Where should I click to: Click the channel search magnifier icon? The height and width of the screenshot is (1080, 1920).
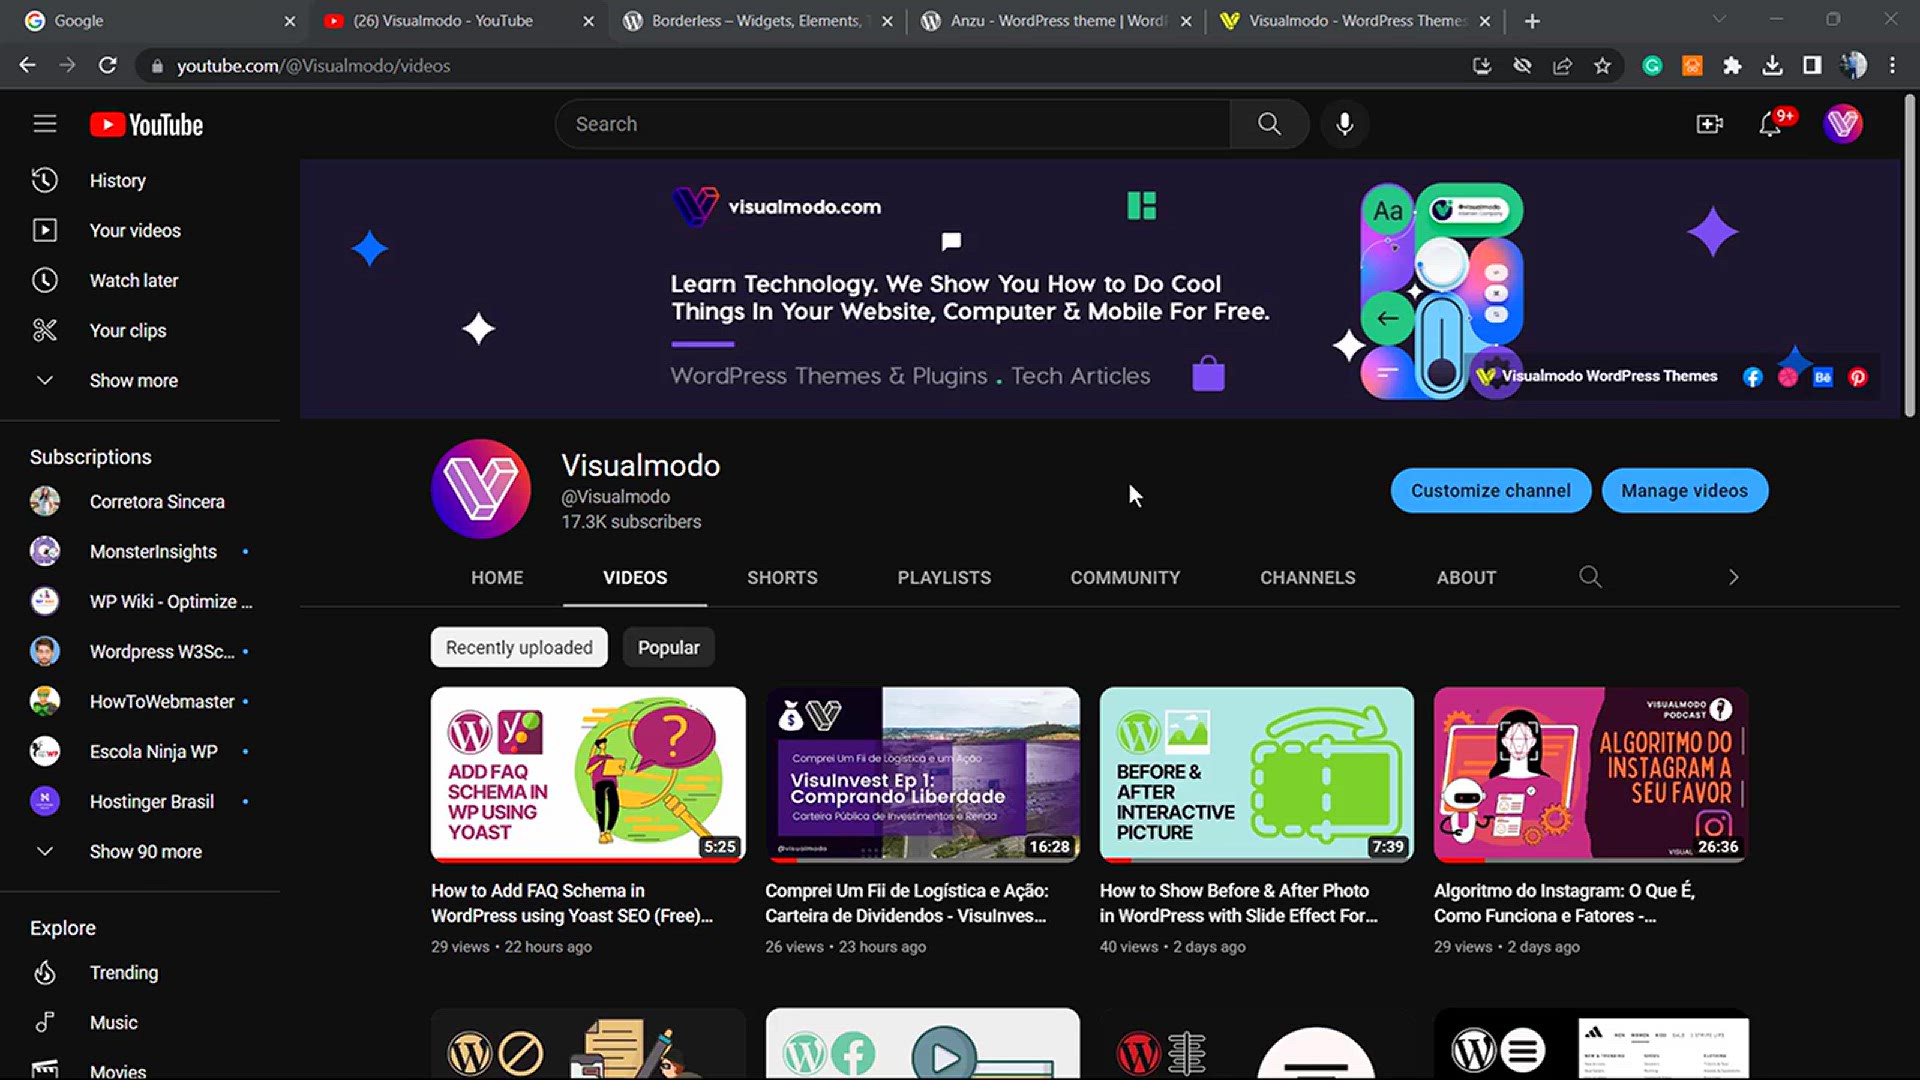1590,577
